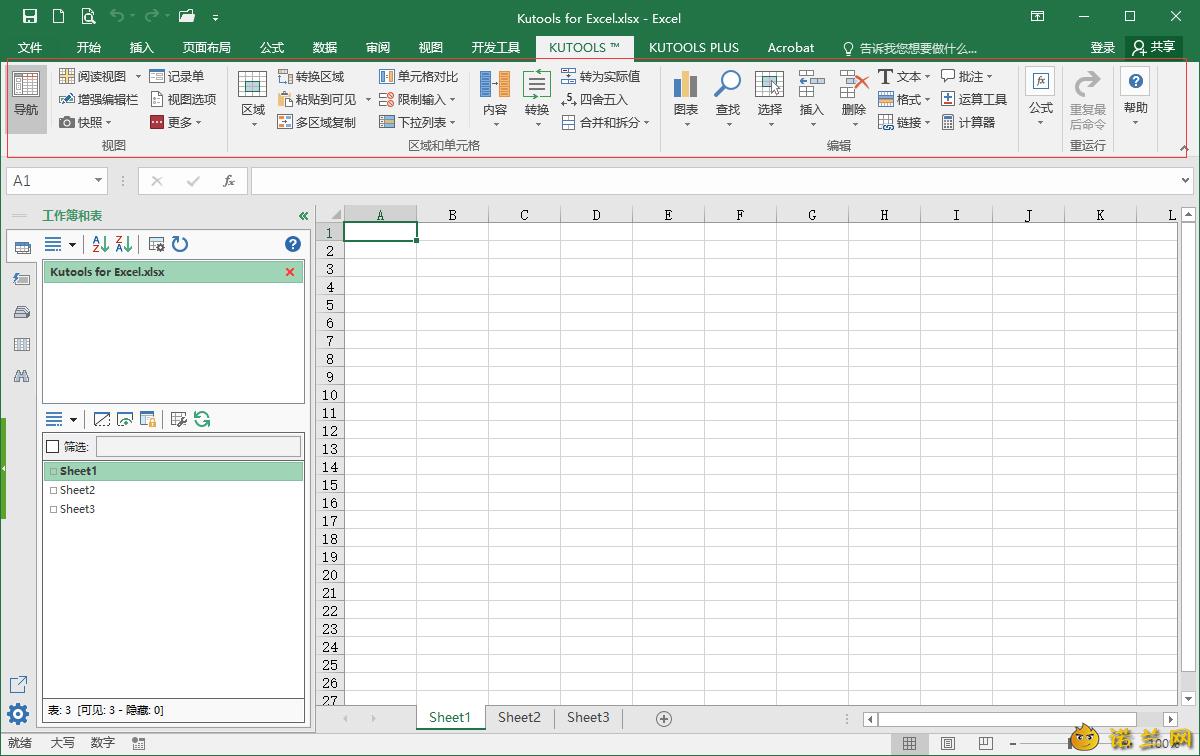This screenshot has width=1200, height=756.
Task: Open the 图表 charts tool
Action: pos(686,98)
